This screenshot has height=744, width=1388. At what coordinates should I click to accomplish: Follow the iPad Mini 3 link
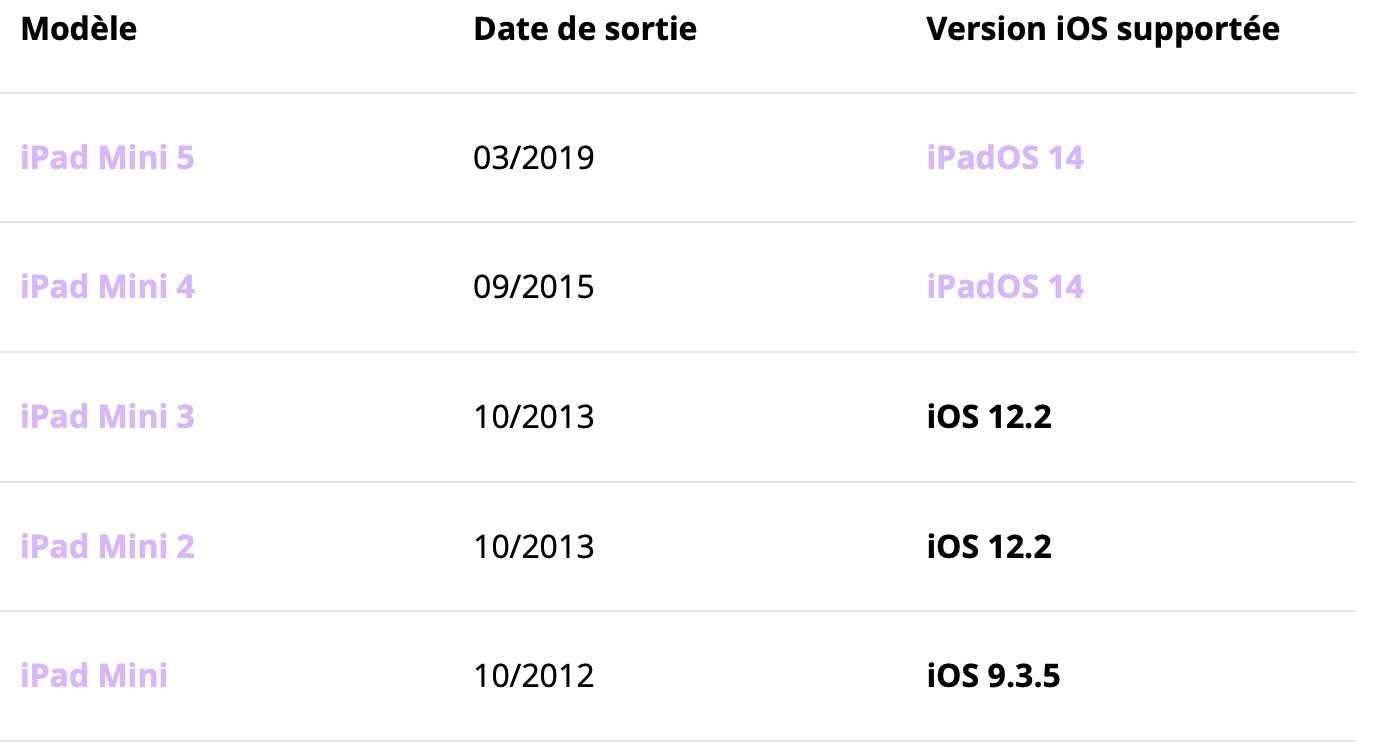coord(107,417)
